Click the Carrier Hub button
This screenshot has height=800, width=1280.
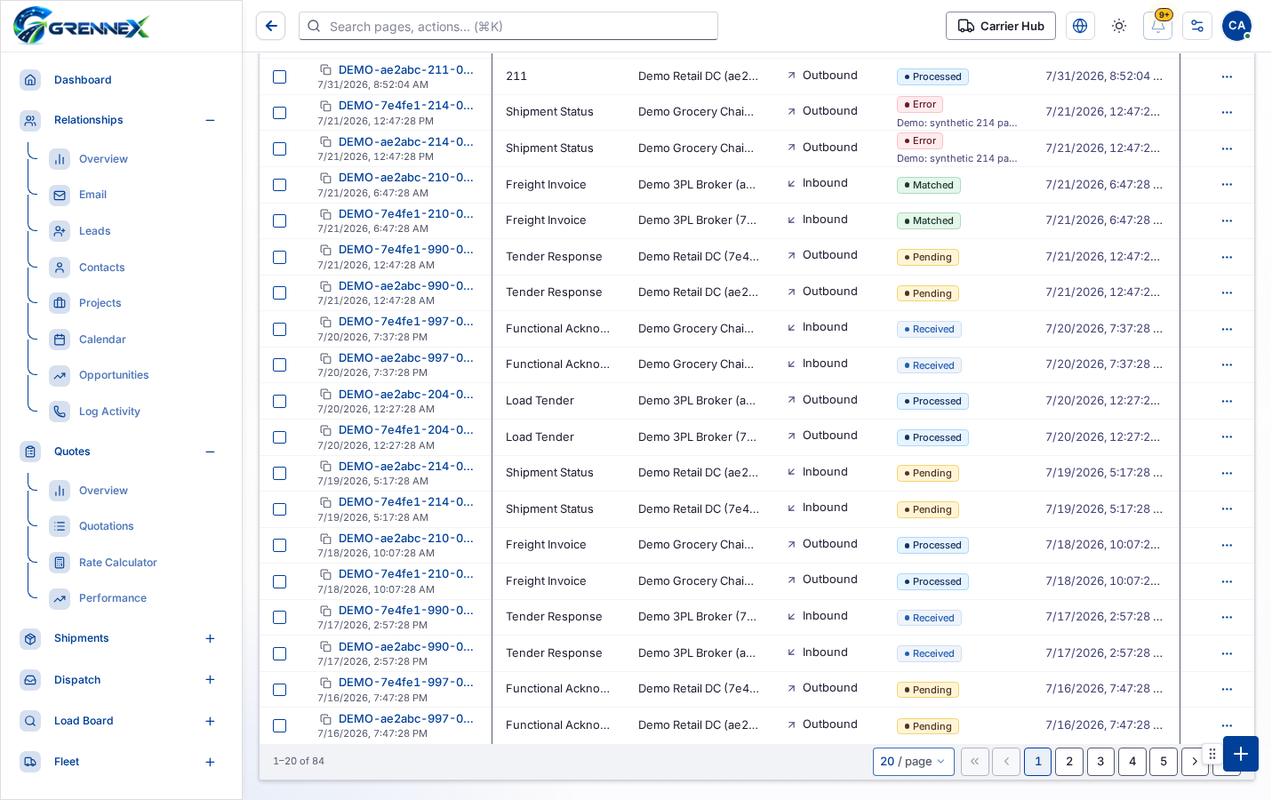coord(1000,26)
